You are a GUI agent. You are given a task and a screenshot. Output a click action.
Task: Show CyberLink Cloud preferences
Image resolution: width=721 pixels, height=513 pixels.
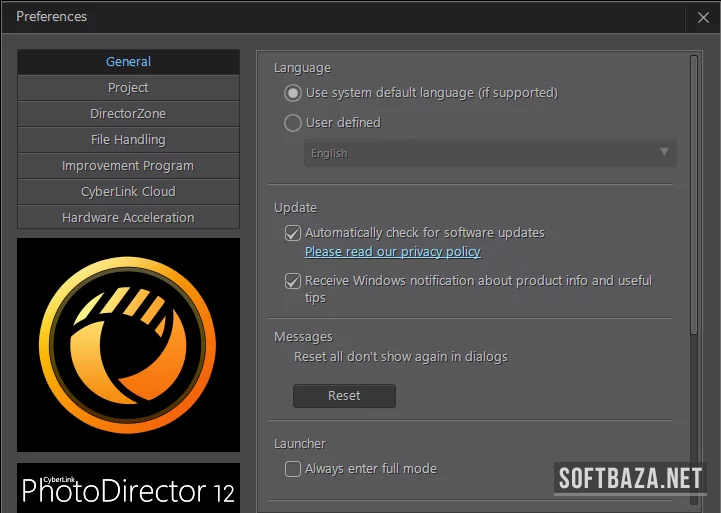tap(128, 192)
